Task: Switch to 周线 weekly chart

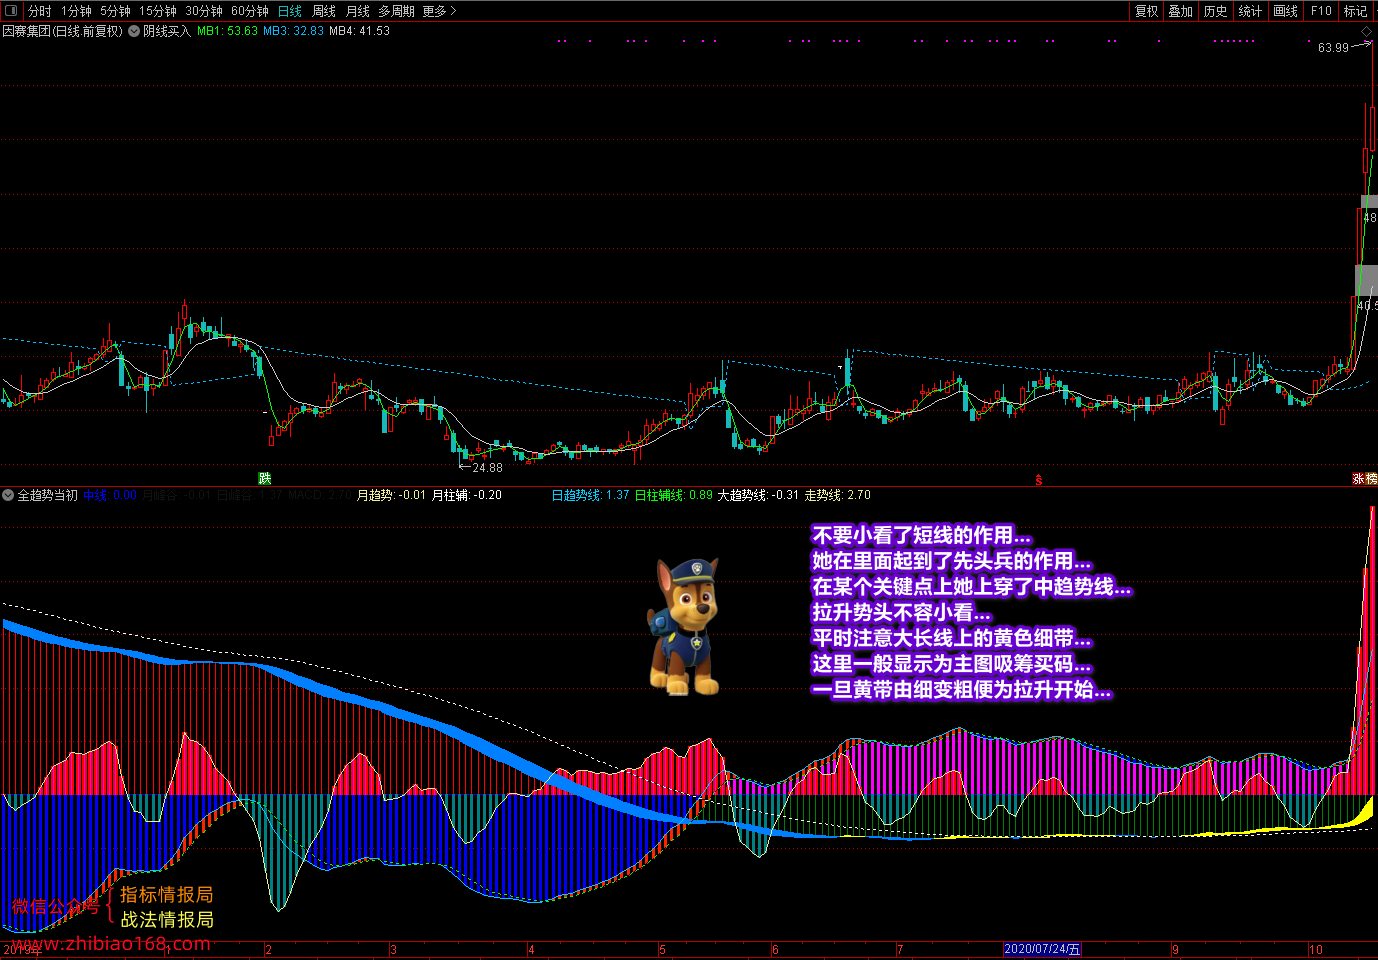Action: [324, 11]
